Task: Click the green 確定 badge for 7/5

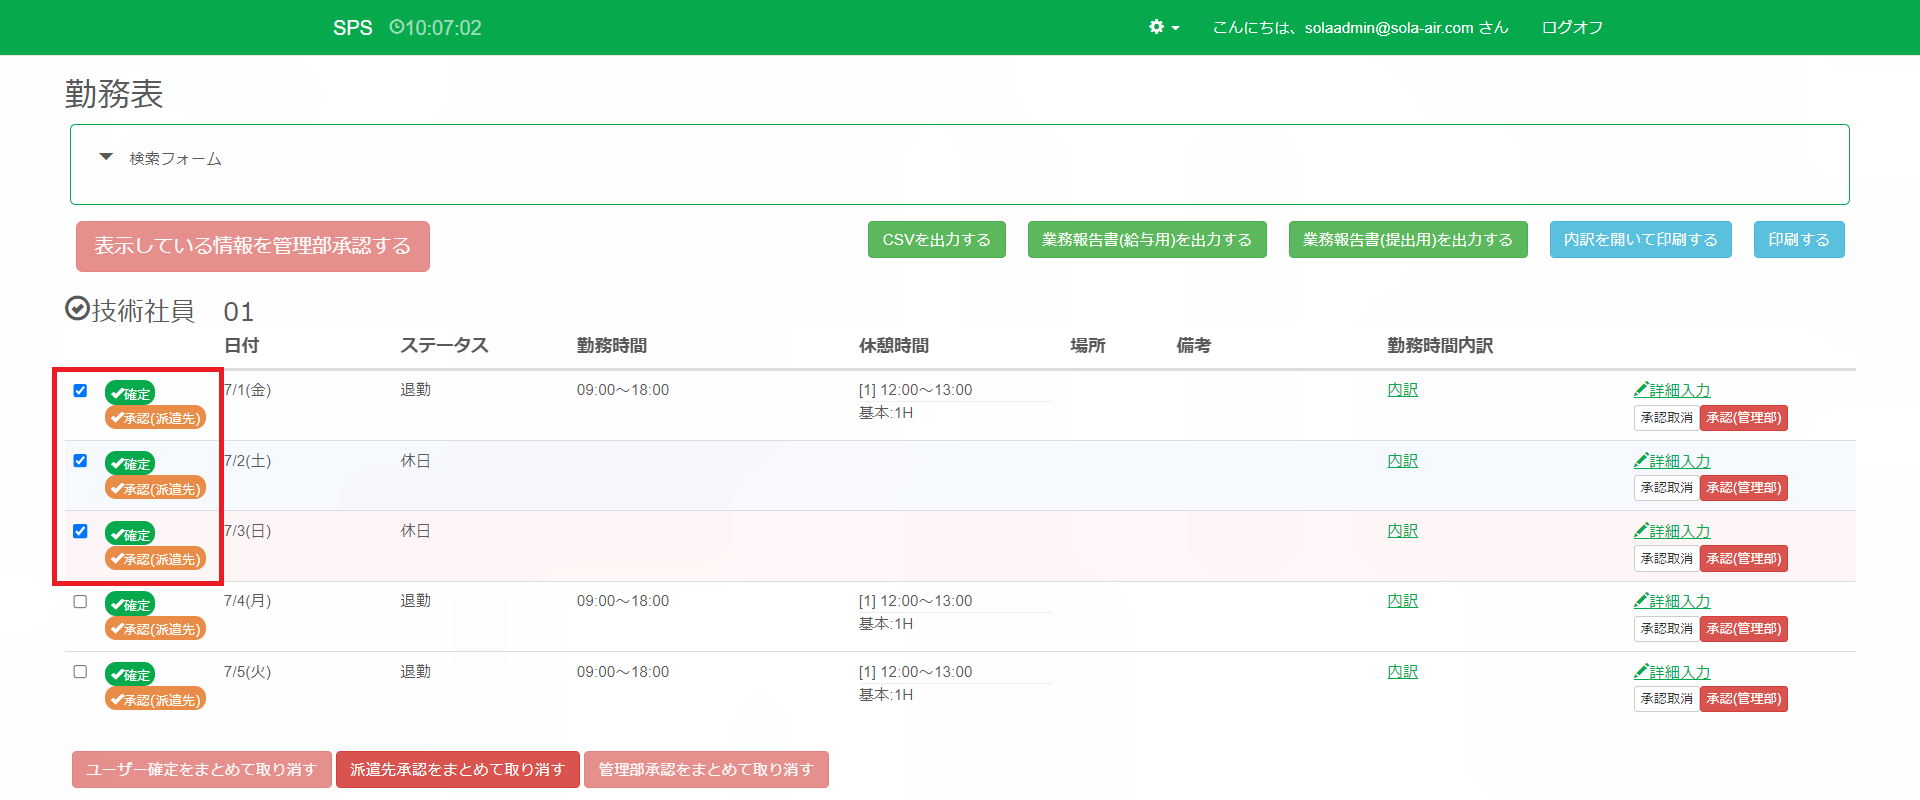Action: tap(130, 675)
